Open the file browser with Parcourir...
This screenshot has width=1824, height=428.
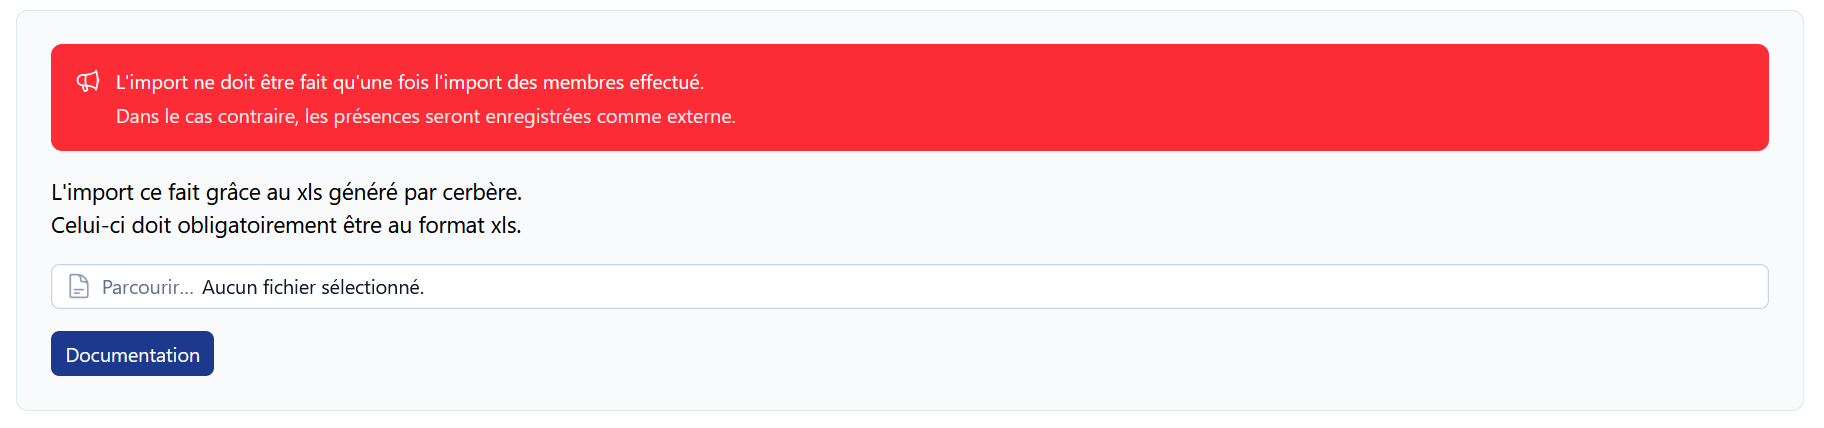tap(148, 287)
